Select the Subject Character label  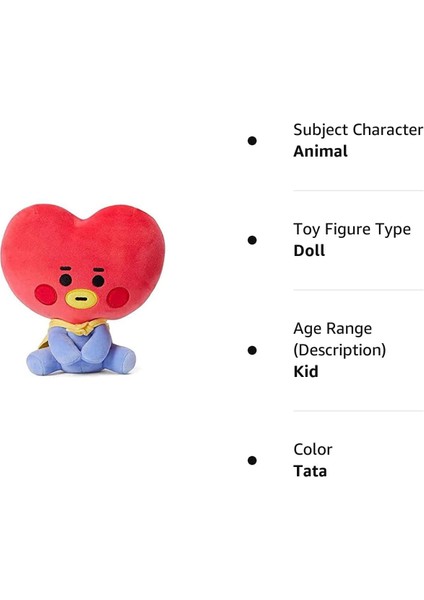point(358,130)
